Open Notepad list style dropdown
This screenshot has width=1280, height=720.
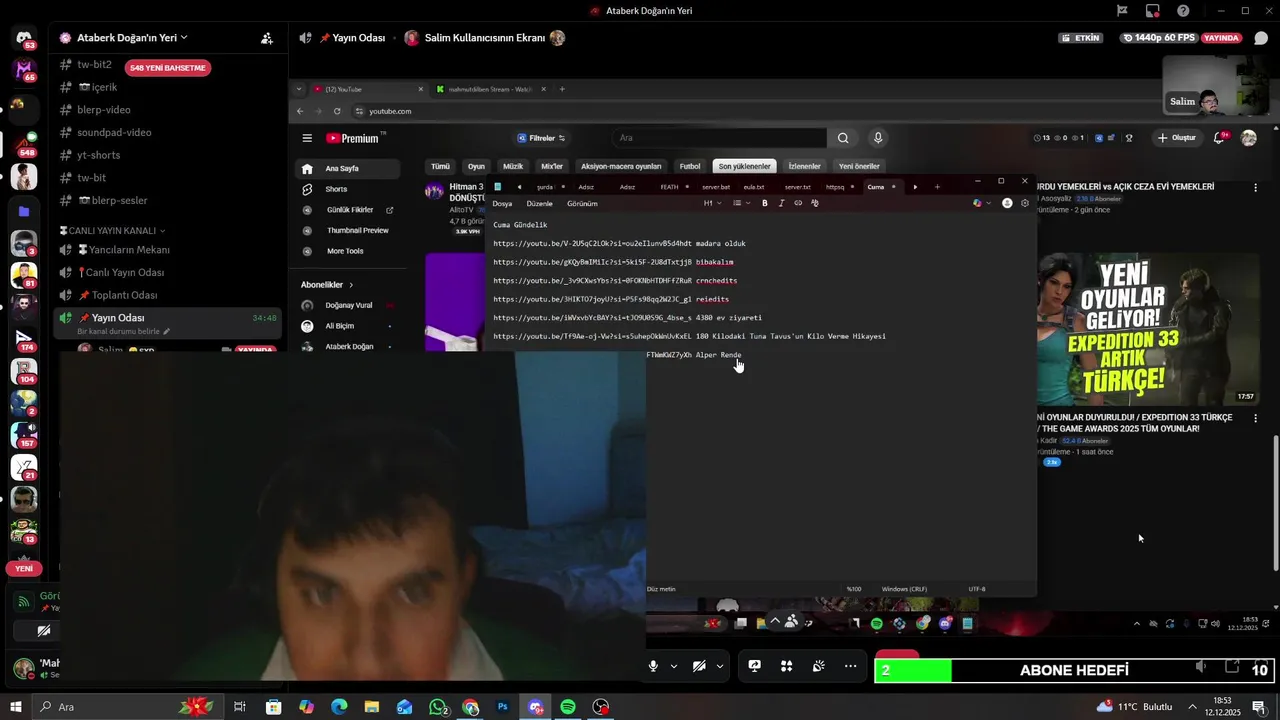(x=740, y=203)
